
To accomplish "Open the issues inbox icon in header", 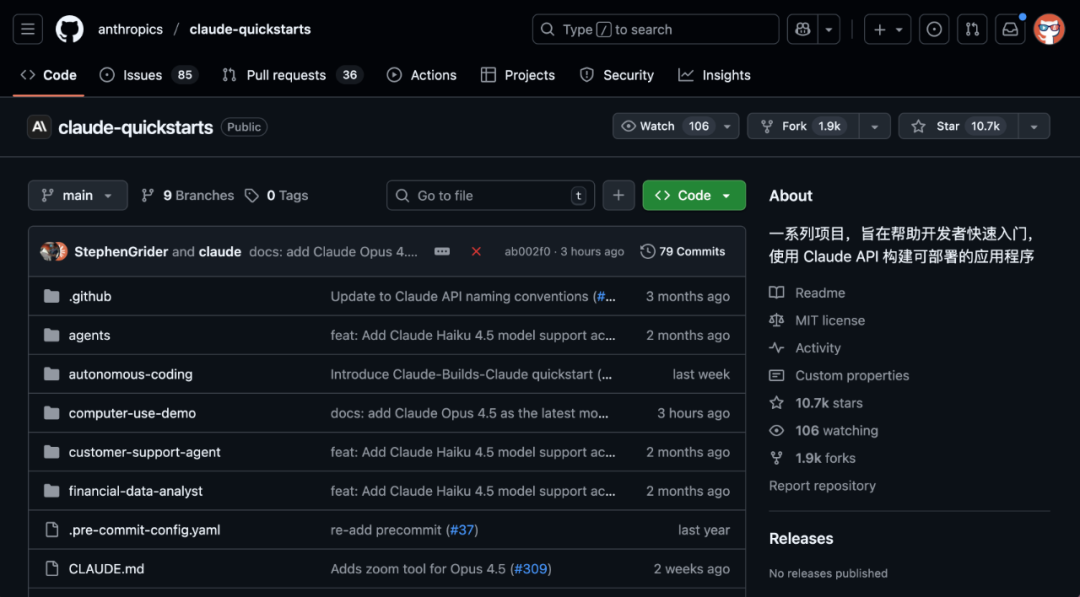I will [934, 29].
